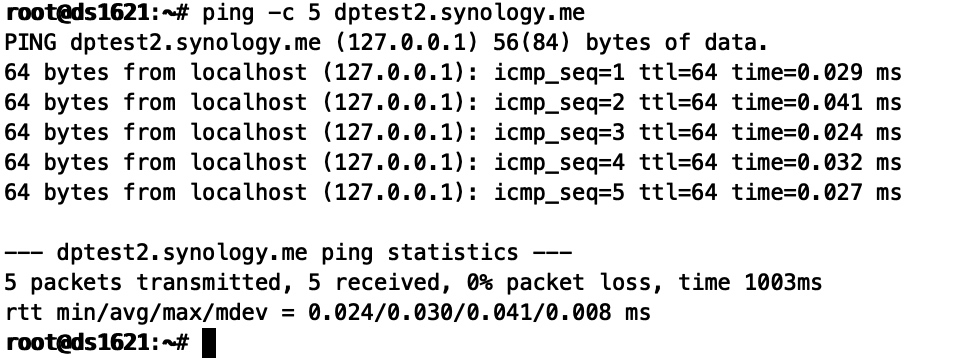Click the time 1003ms text
The image size is (970, 362).
coord(750,282)
